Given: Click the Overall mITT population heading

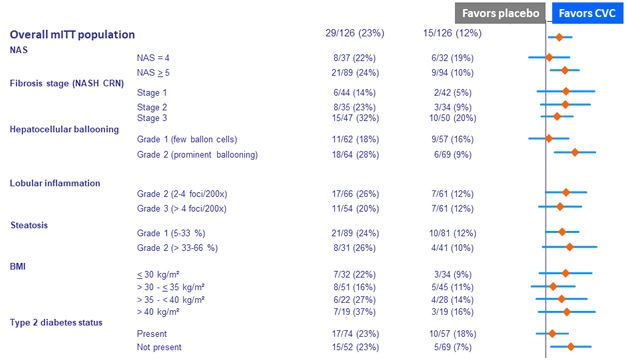Looking at the screenshot, I should coord(72,34).
